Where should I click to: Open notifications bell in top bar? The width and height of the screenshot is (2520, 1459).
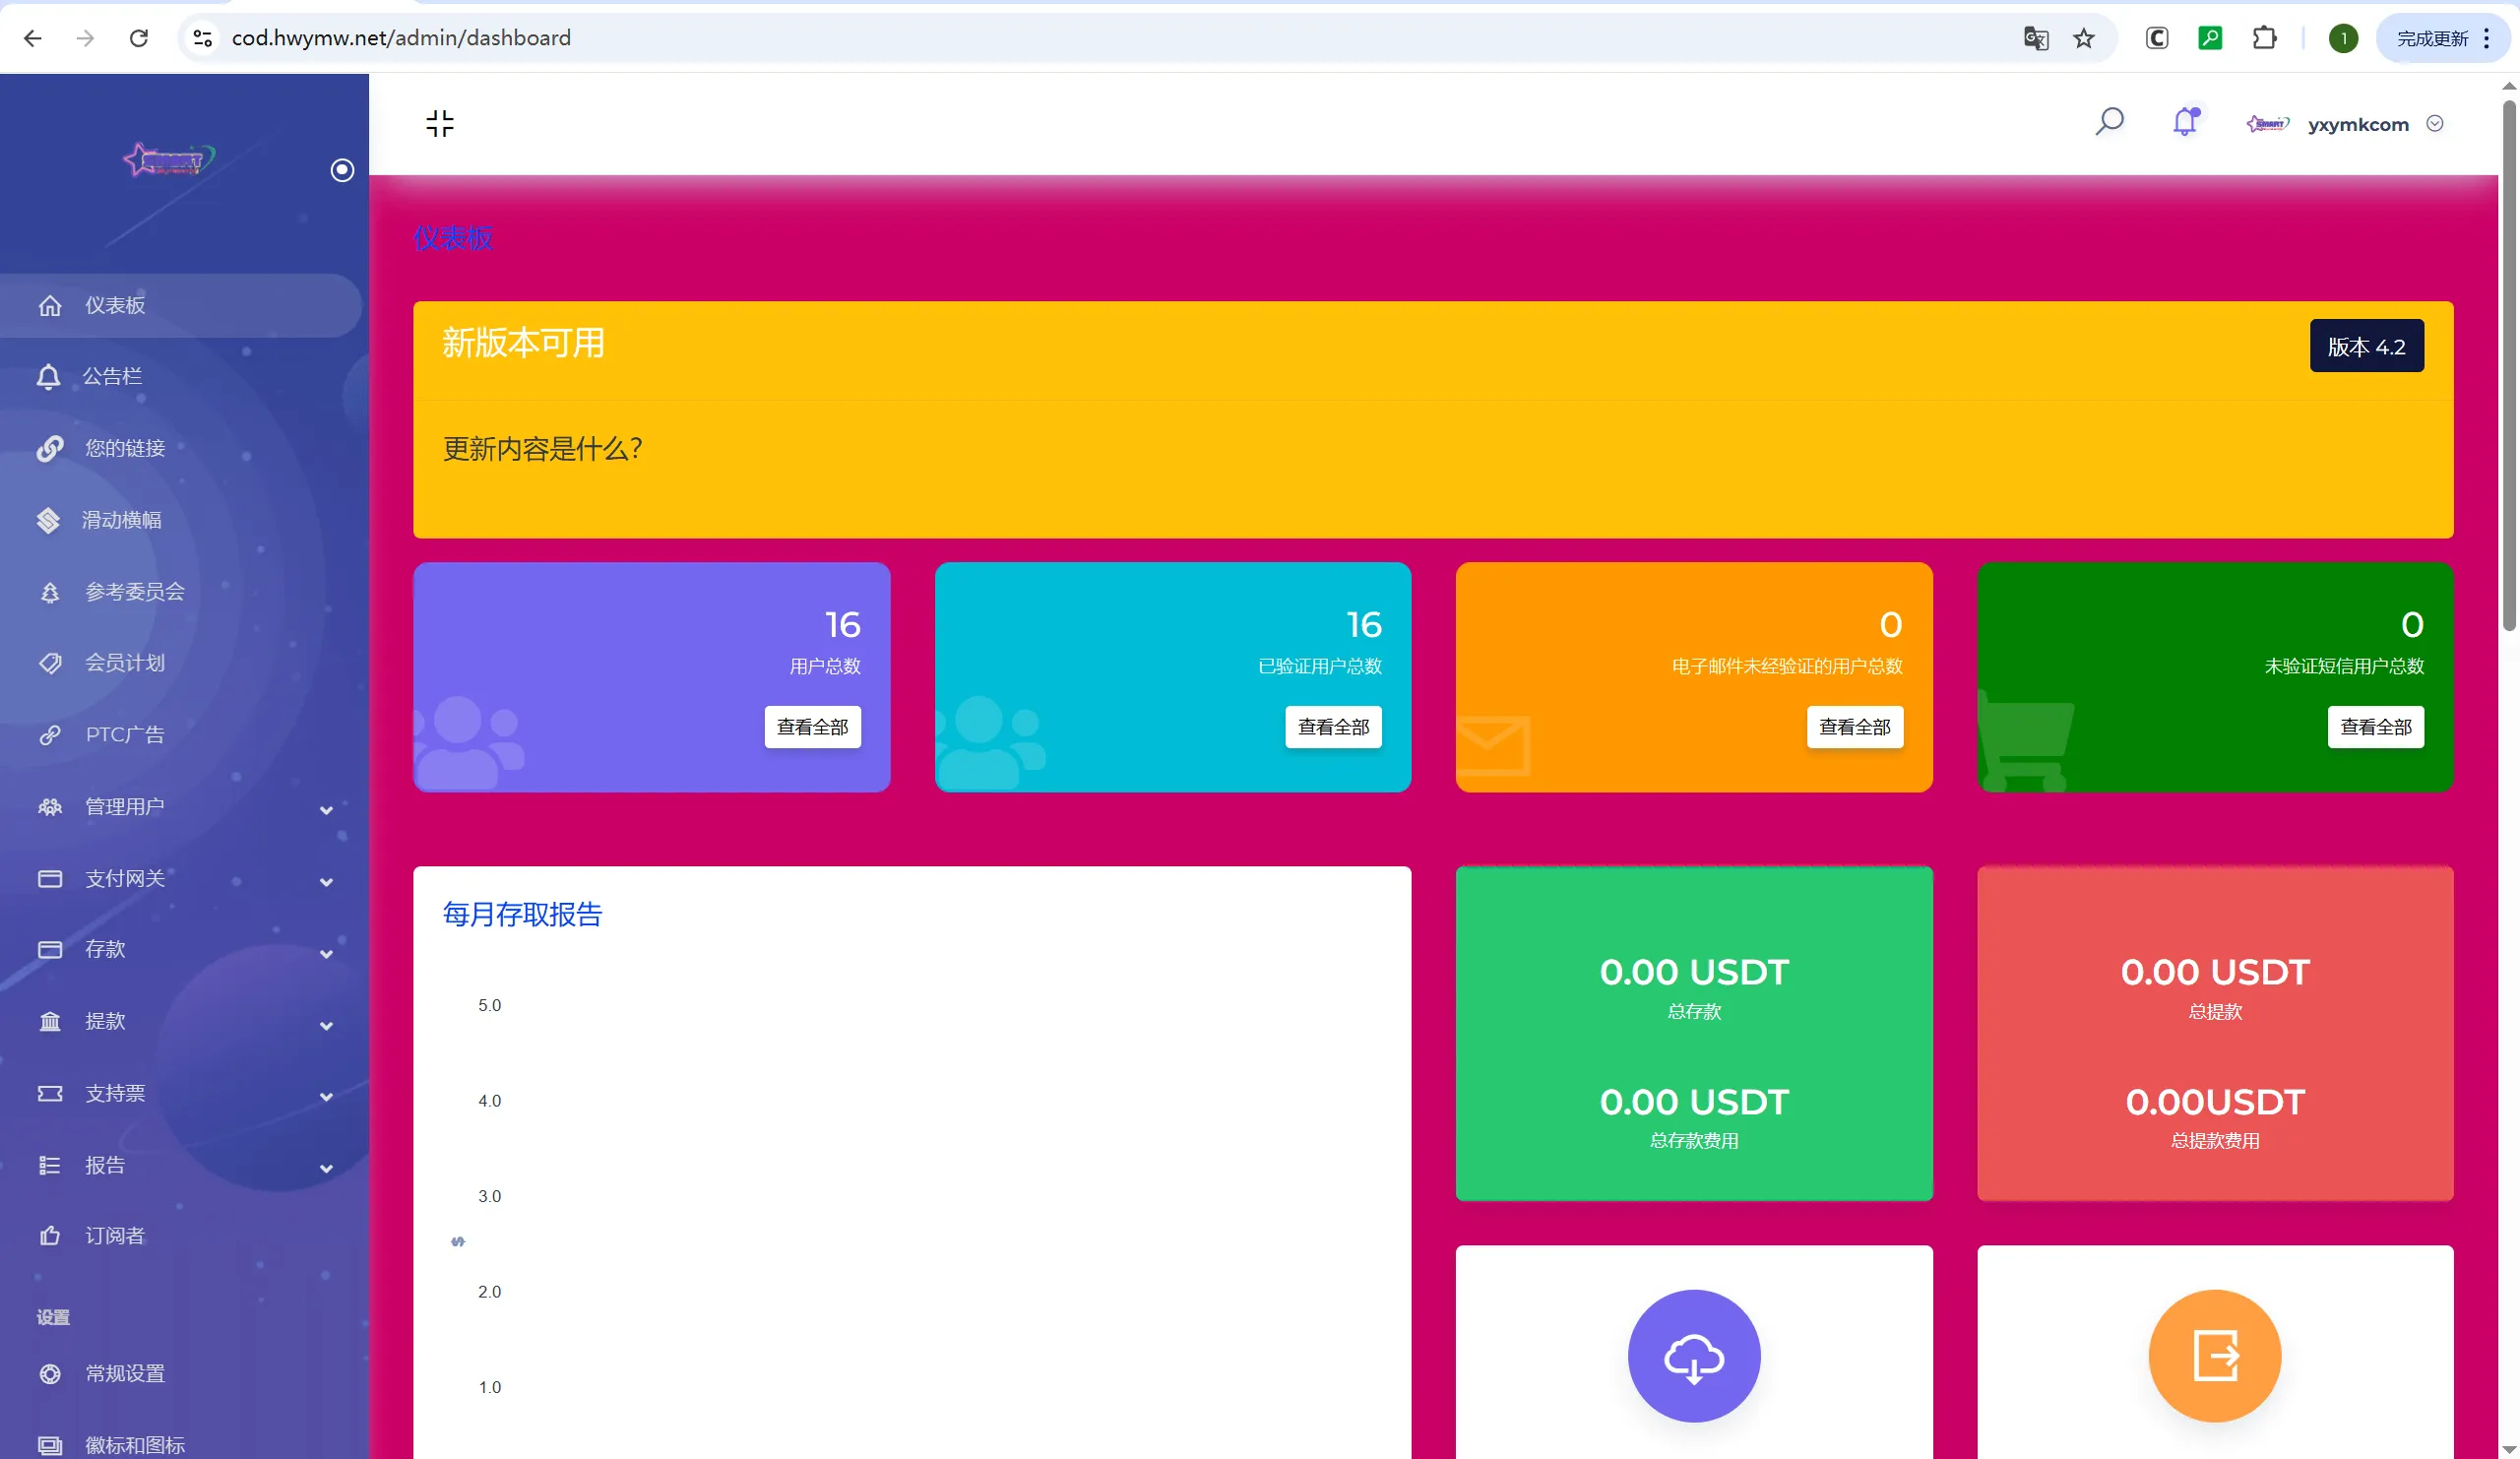click(2185, 122)
